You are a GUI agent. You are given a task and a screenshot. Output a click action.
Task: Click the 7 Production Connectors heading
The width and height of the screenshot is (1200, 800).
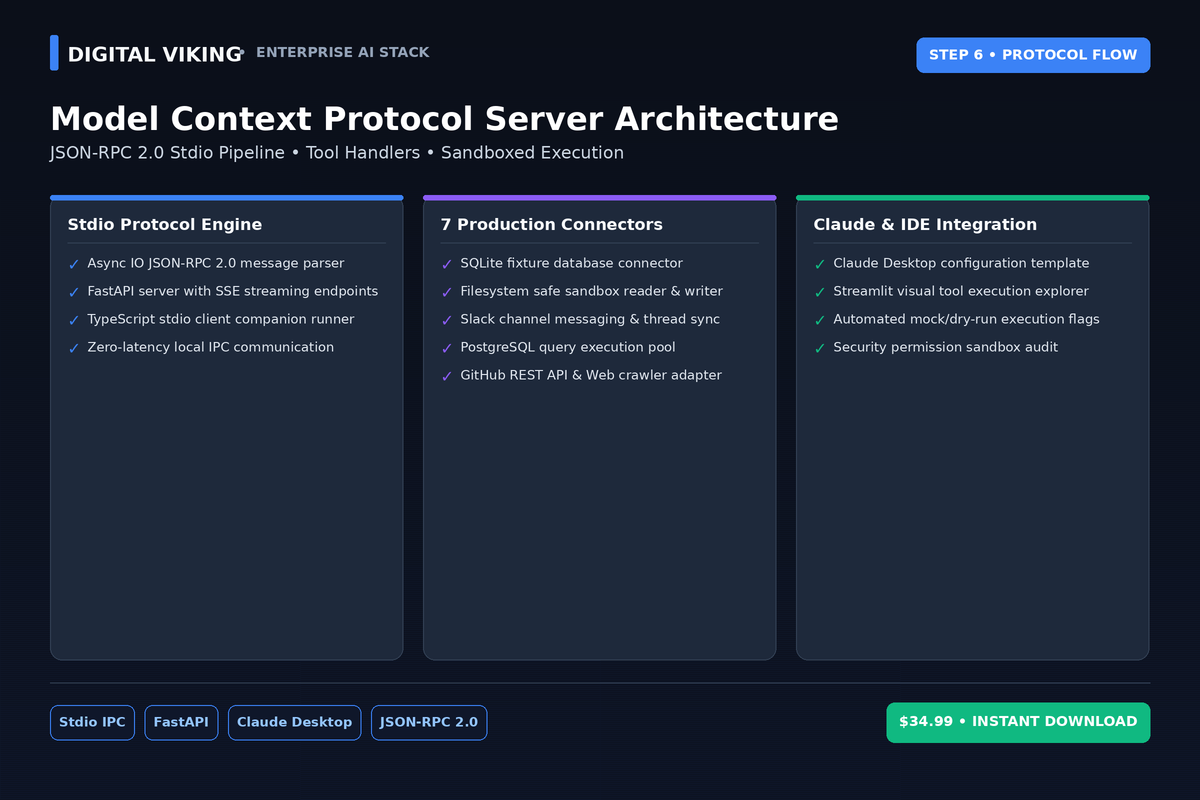tap(552, 225)
